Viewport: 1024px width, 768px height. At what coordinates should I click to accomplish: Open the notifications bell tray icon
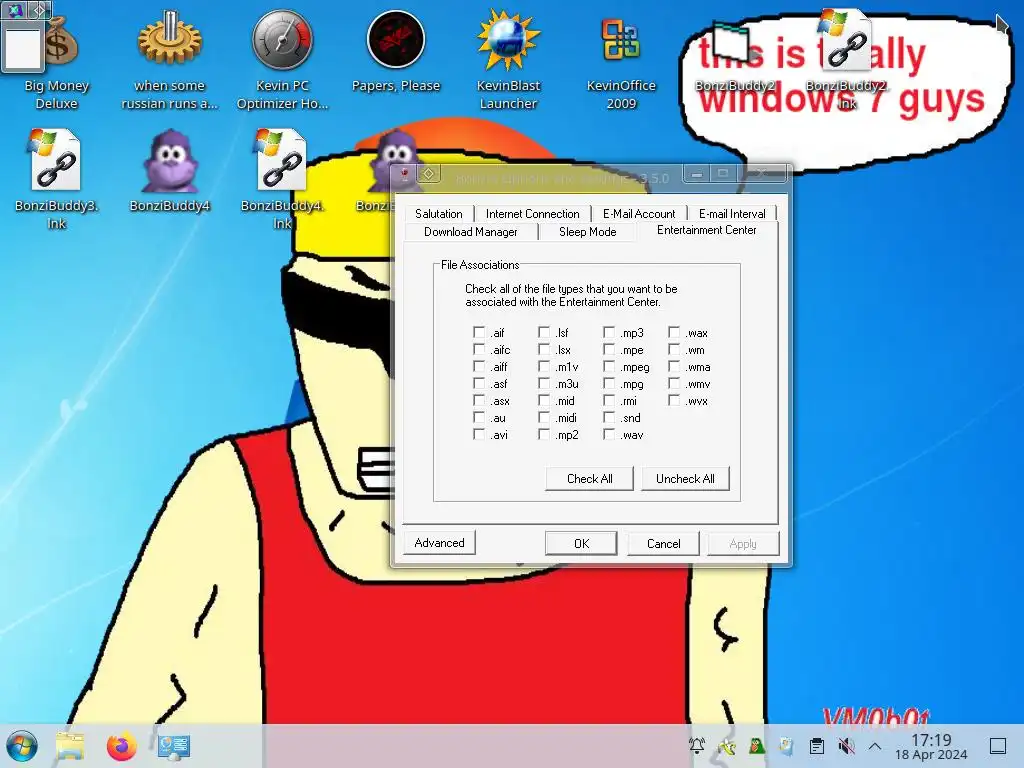pyautogui.click(x=697, y=746)
